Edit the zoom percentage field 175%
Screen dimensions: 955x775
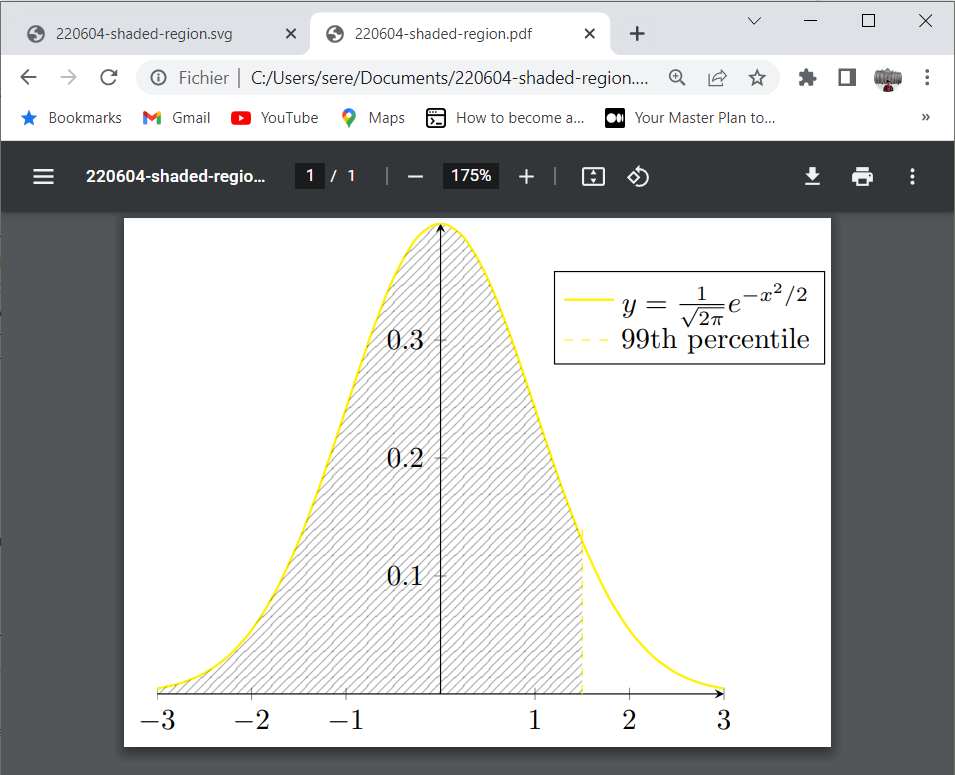pos(470,176)
